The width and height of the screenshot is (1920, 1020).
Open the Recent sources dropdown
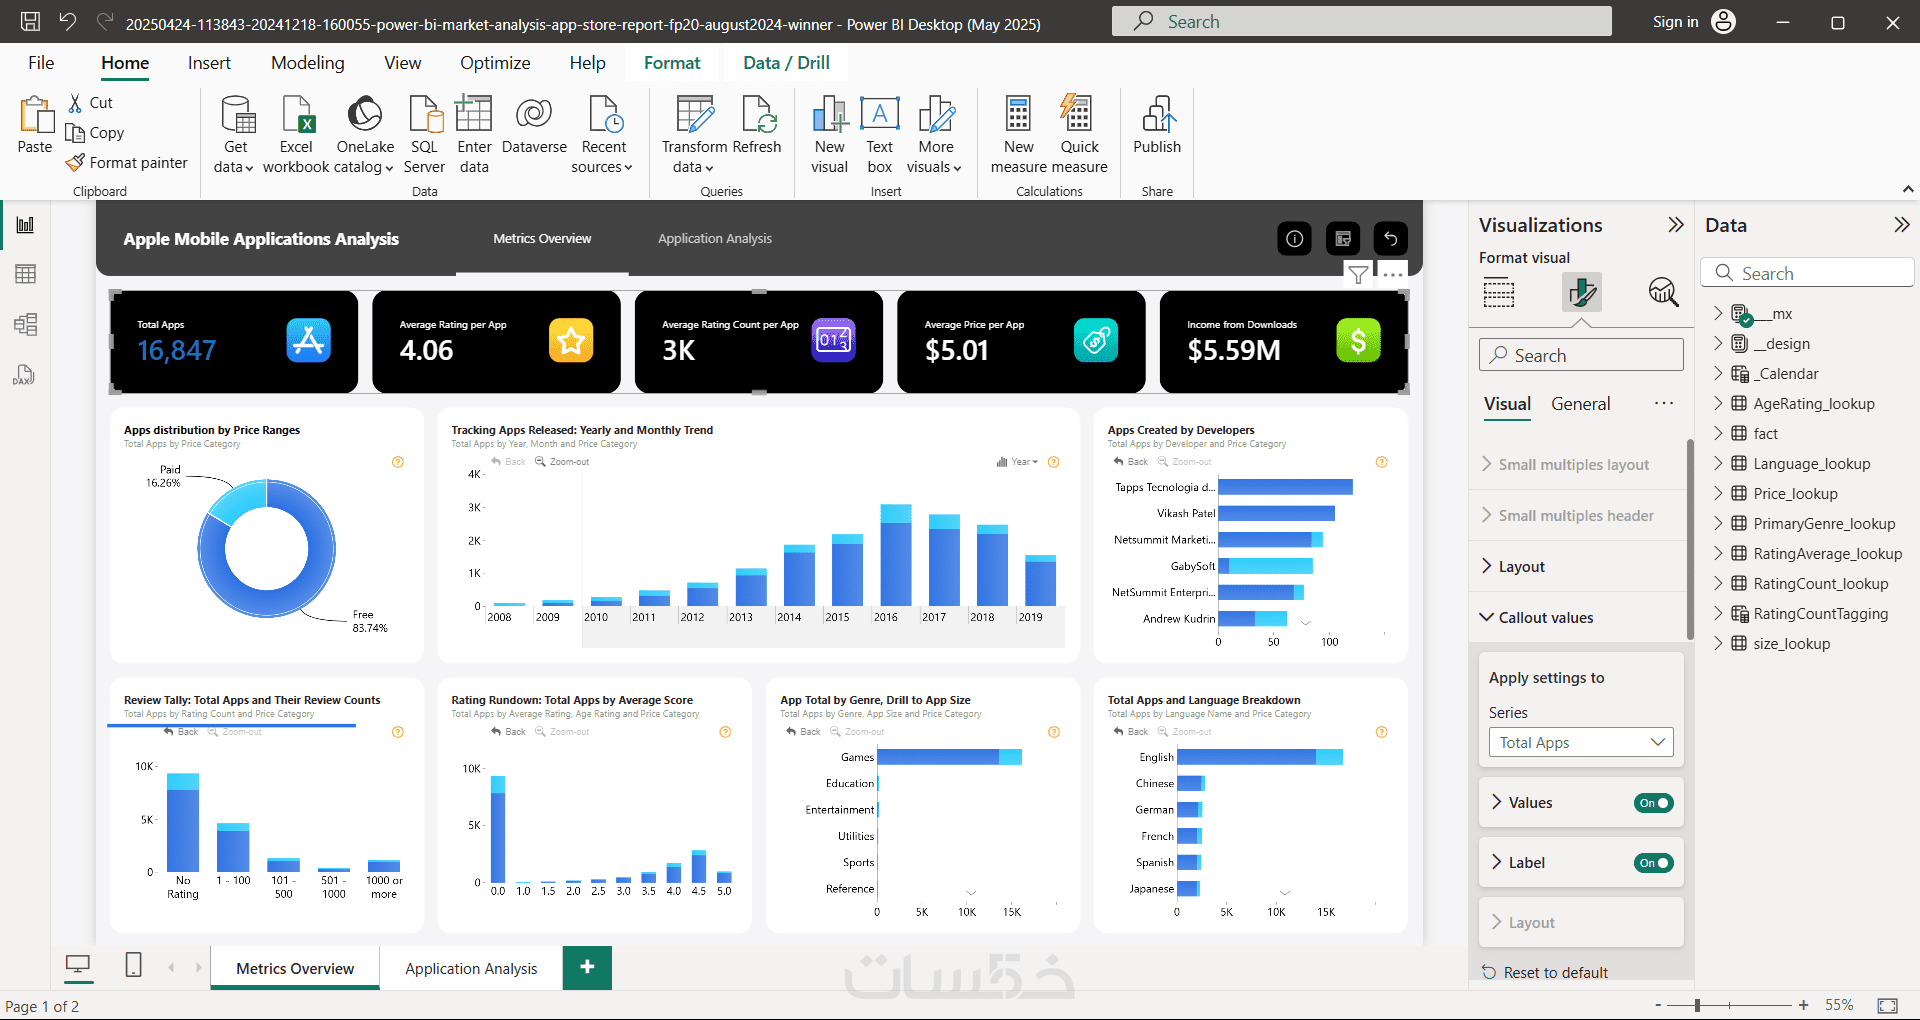603,134
